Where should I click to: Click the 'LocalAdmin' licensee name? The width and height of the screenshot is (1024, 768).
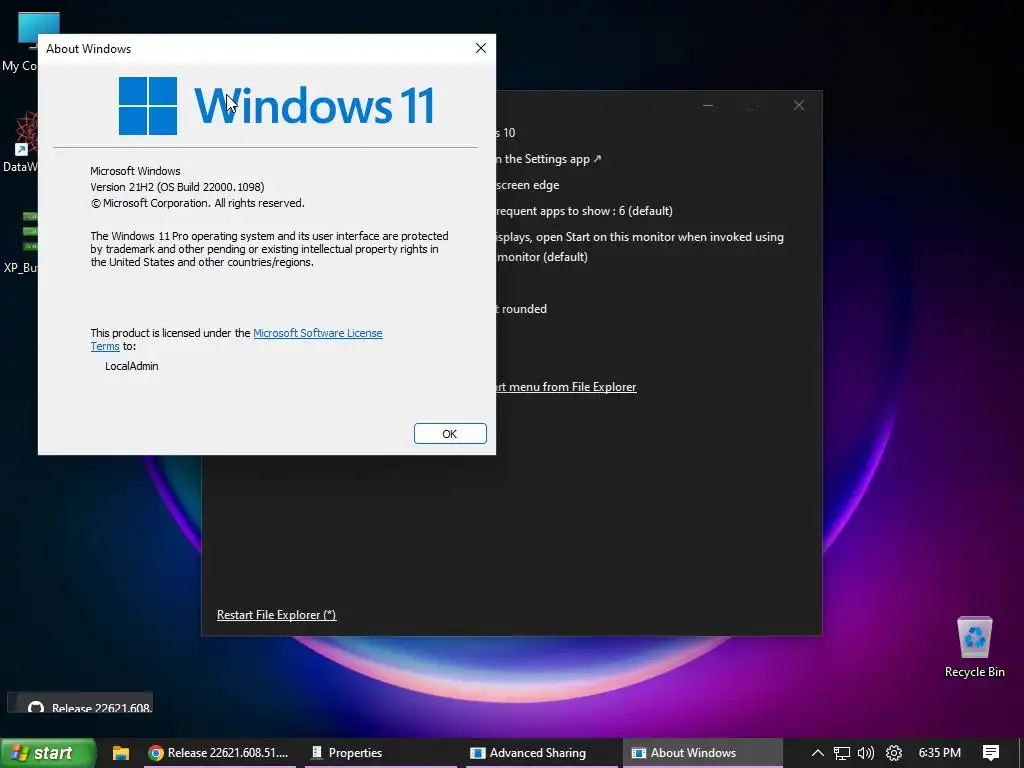coord(131,366)
